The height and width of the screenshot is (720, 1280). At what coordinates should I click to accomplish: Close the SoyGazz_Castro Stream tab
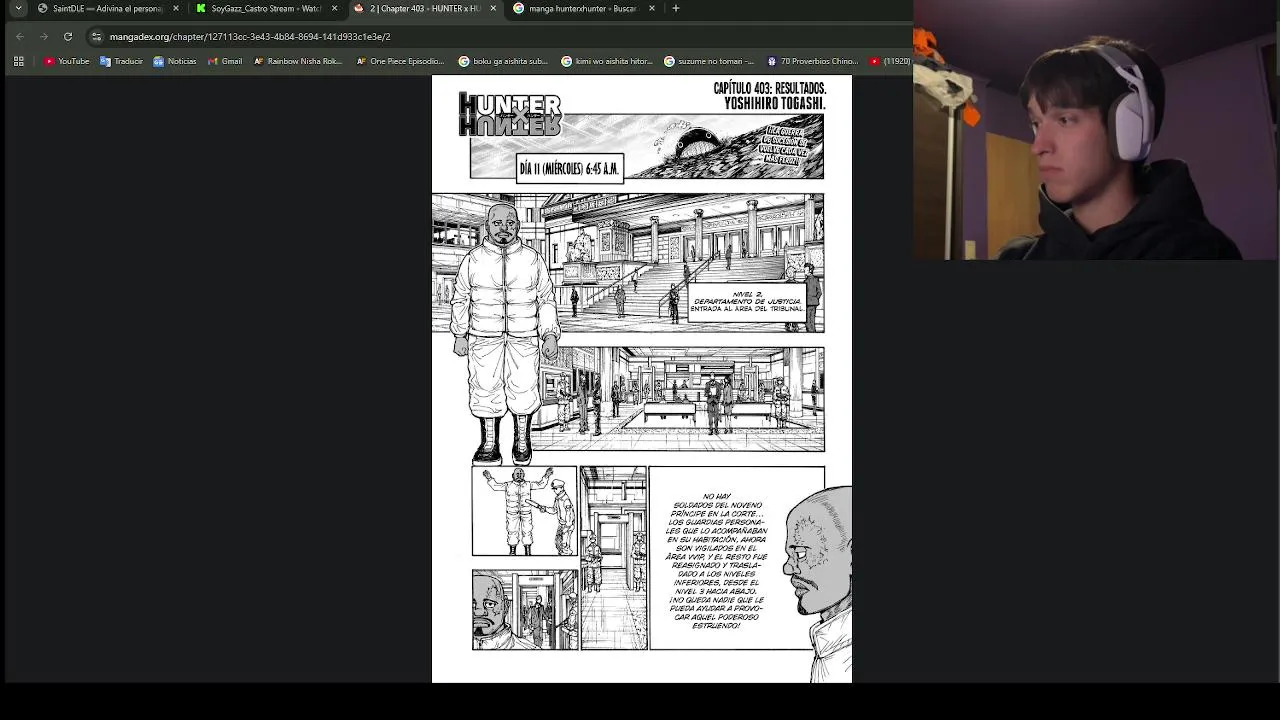click(334, 8)
